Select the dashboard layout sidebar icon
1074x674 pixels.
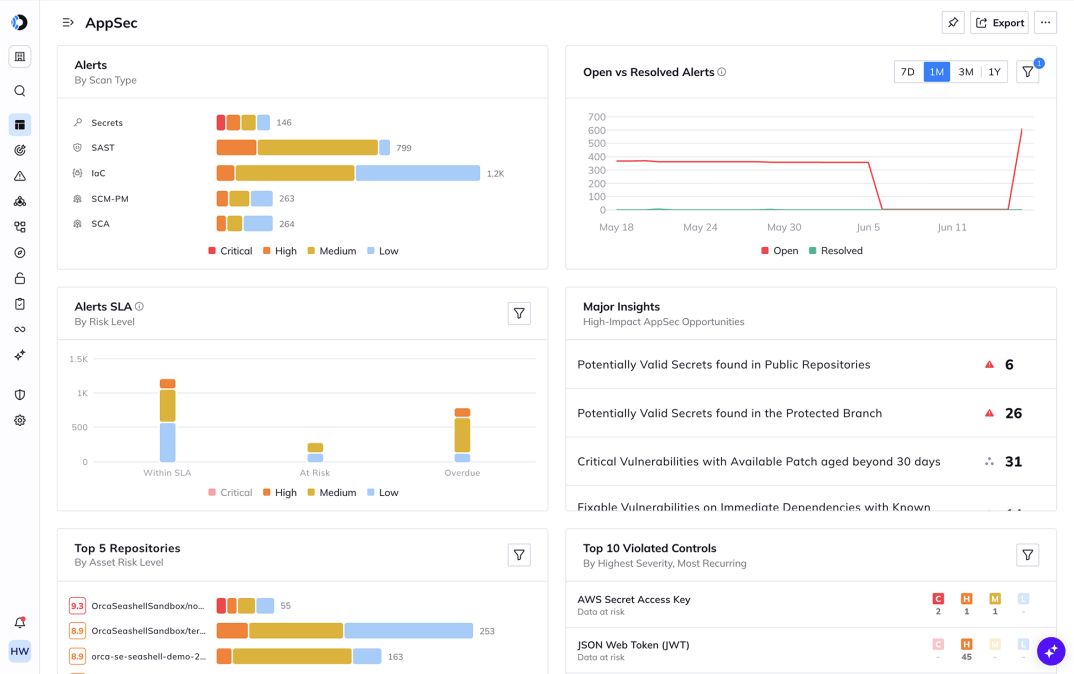[x=20, y=125]
